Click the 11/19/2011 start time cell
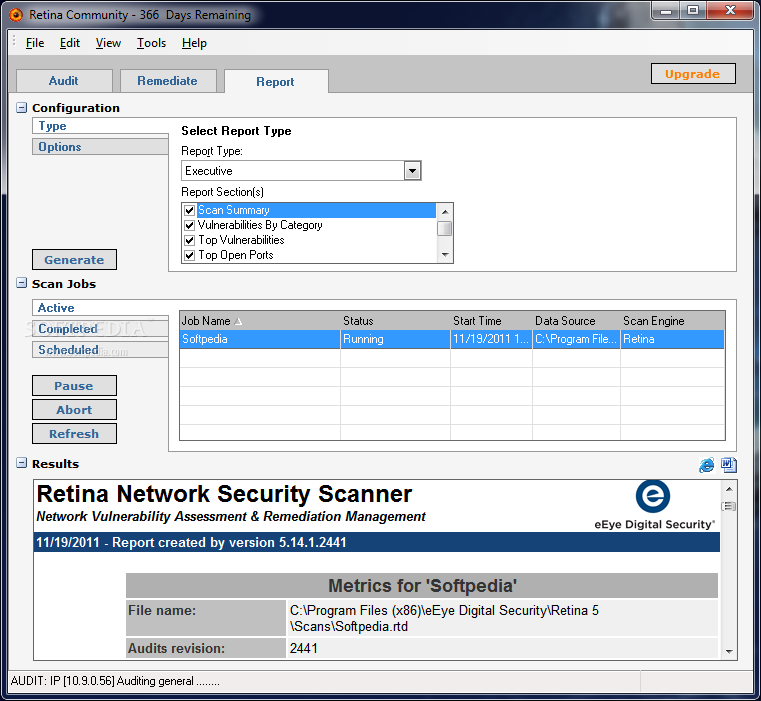The image size is (761, 701). click(491, 339)
